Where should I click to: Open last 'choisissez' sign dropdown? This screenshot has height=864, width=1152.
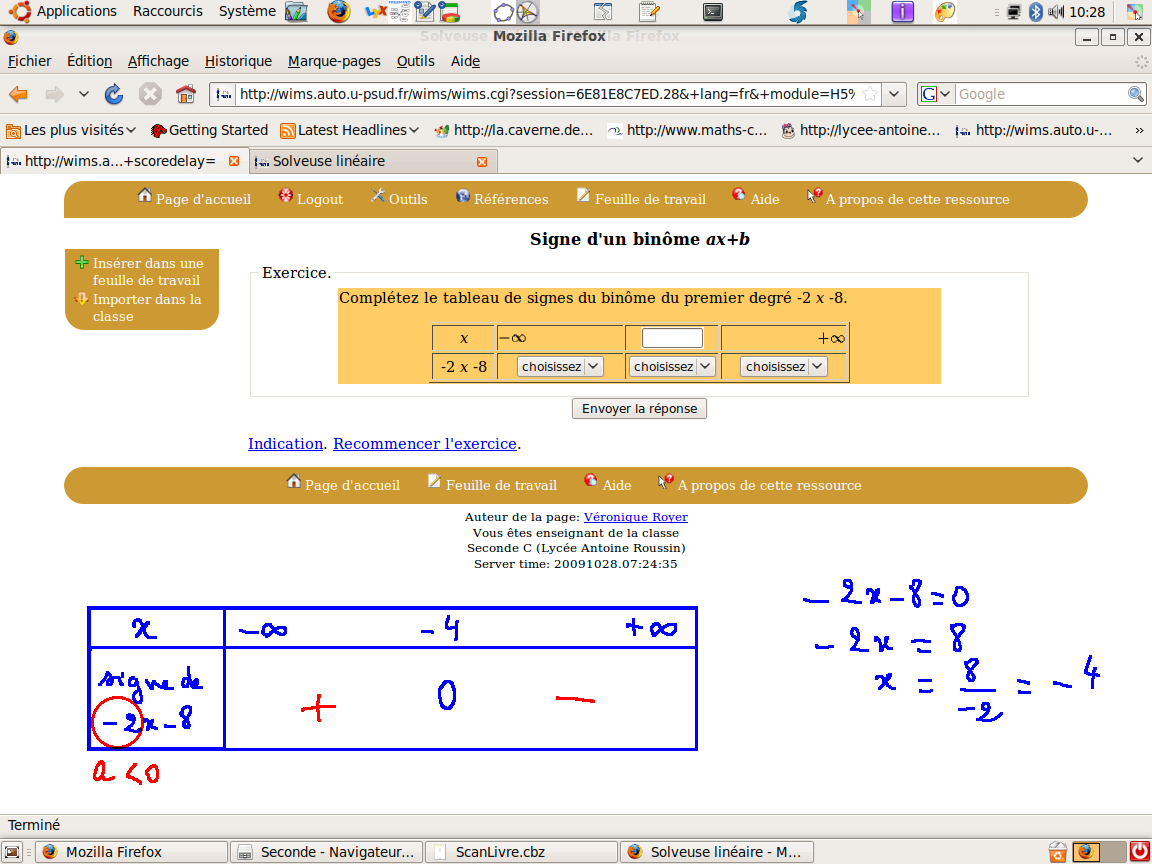784,367
